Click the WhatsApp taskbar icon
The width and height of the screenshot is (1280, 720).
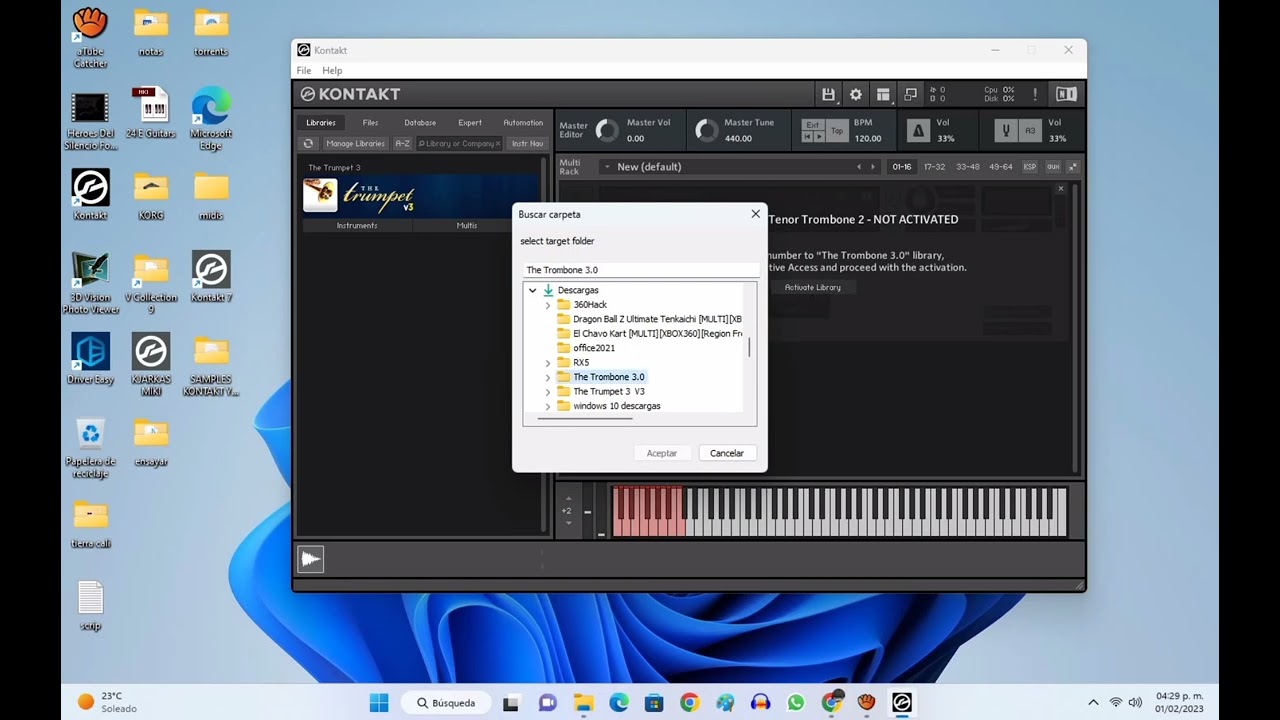pos(795,703)
